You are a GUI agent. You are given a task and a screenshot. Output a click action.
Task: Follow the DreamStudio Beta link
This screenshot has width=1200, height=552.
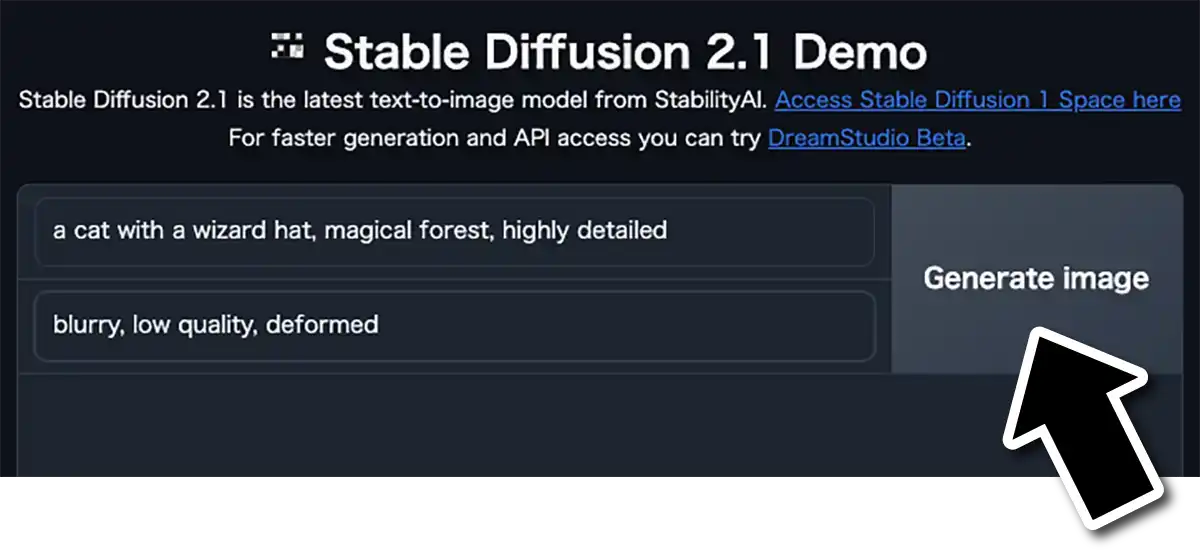click(x=867, y=138)
